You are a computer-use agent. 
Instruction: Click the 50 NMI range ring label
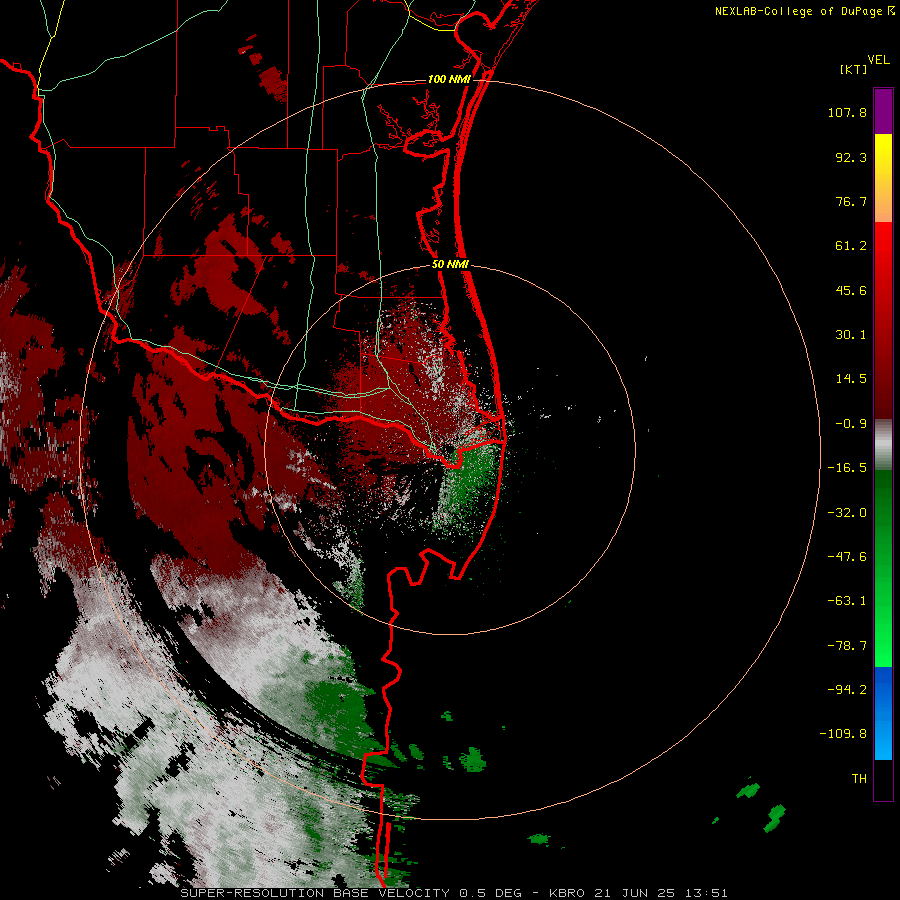coord(450,265)
